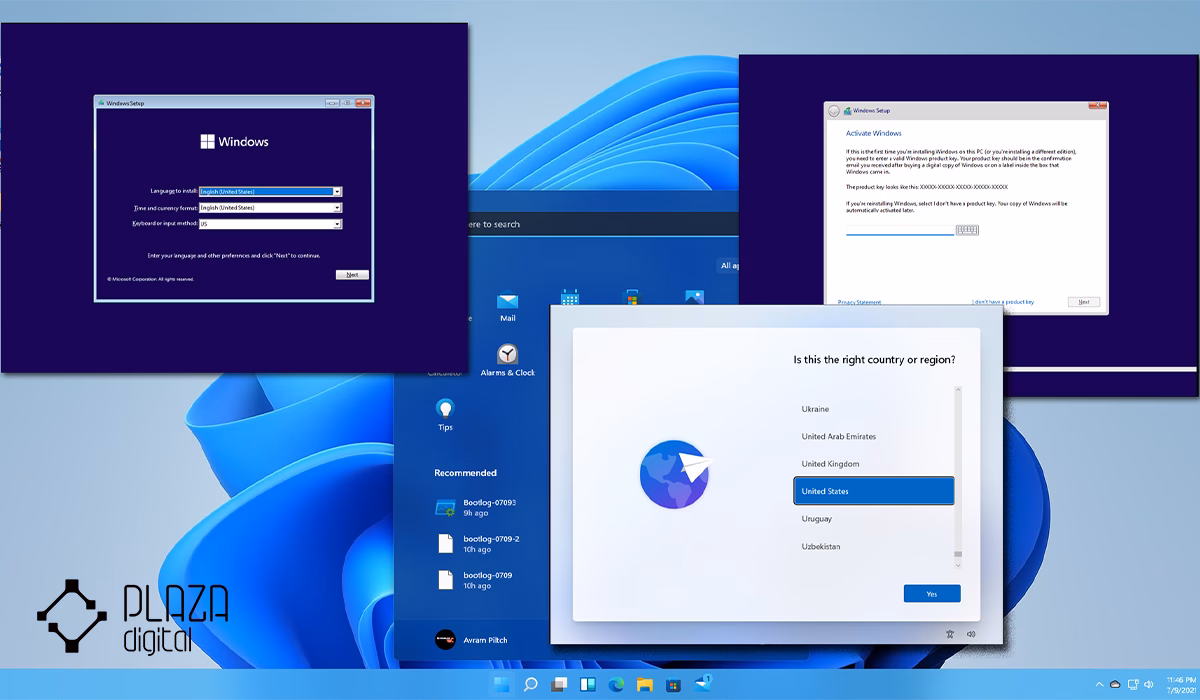Show hidden system tray icons chevron
Screen dimensions: 1200x700
pyautogui.click(x=1100, y=685)
